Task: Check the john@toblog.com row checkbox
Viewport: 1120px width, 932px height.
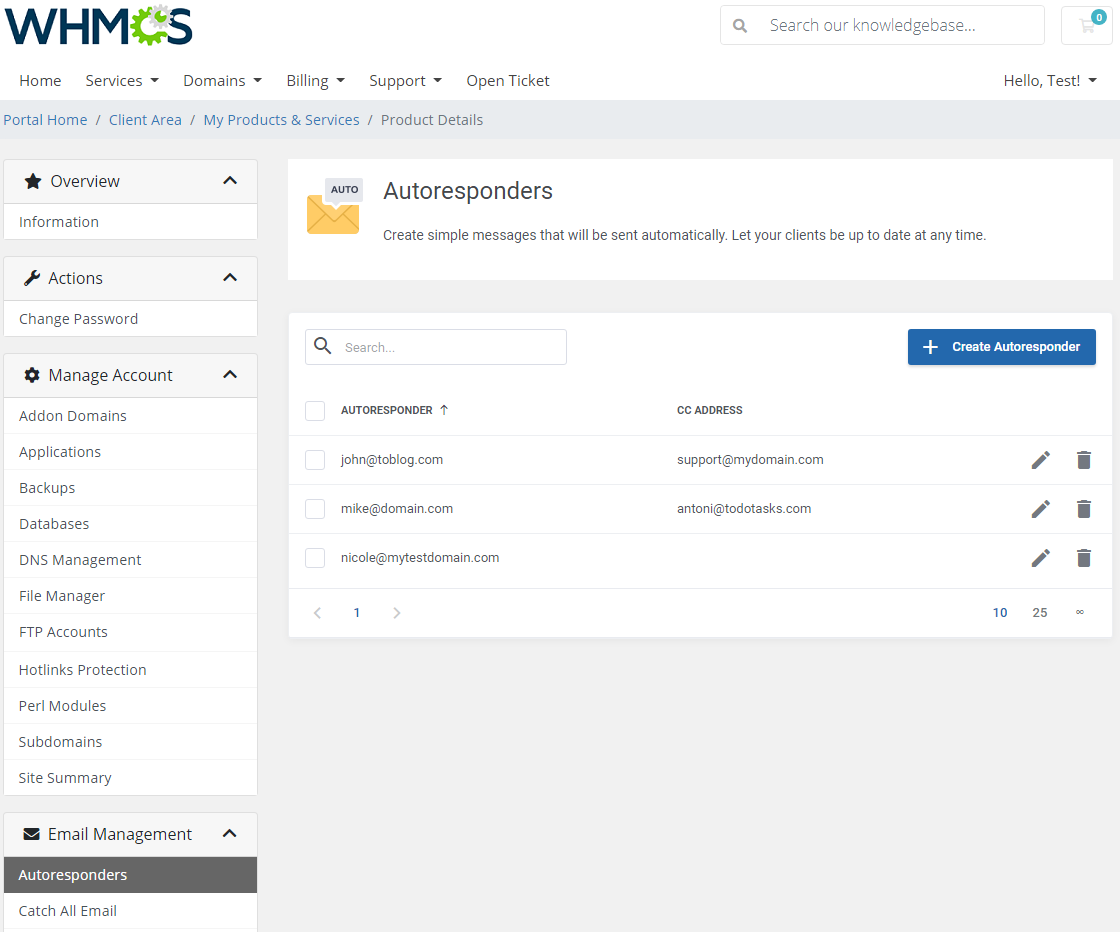Action: pos(315,460)
